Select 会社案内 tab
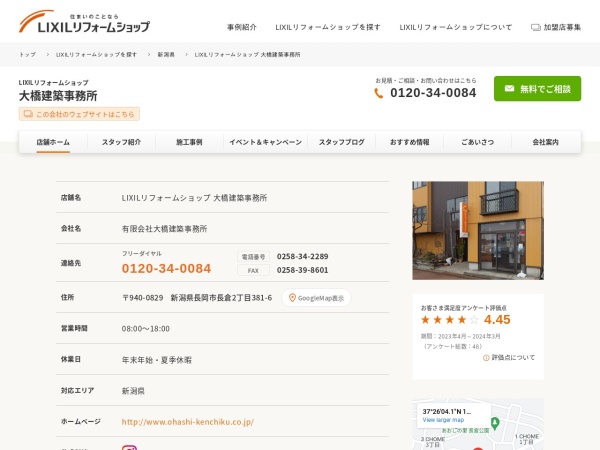This screenshot has height=450, width=600. coord(546,142)
